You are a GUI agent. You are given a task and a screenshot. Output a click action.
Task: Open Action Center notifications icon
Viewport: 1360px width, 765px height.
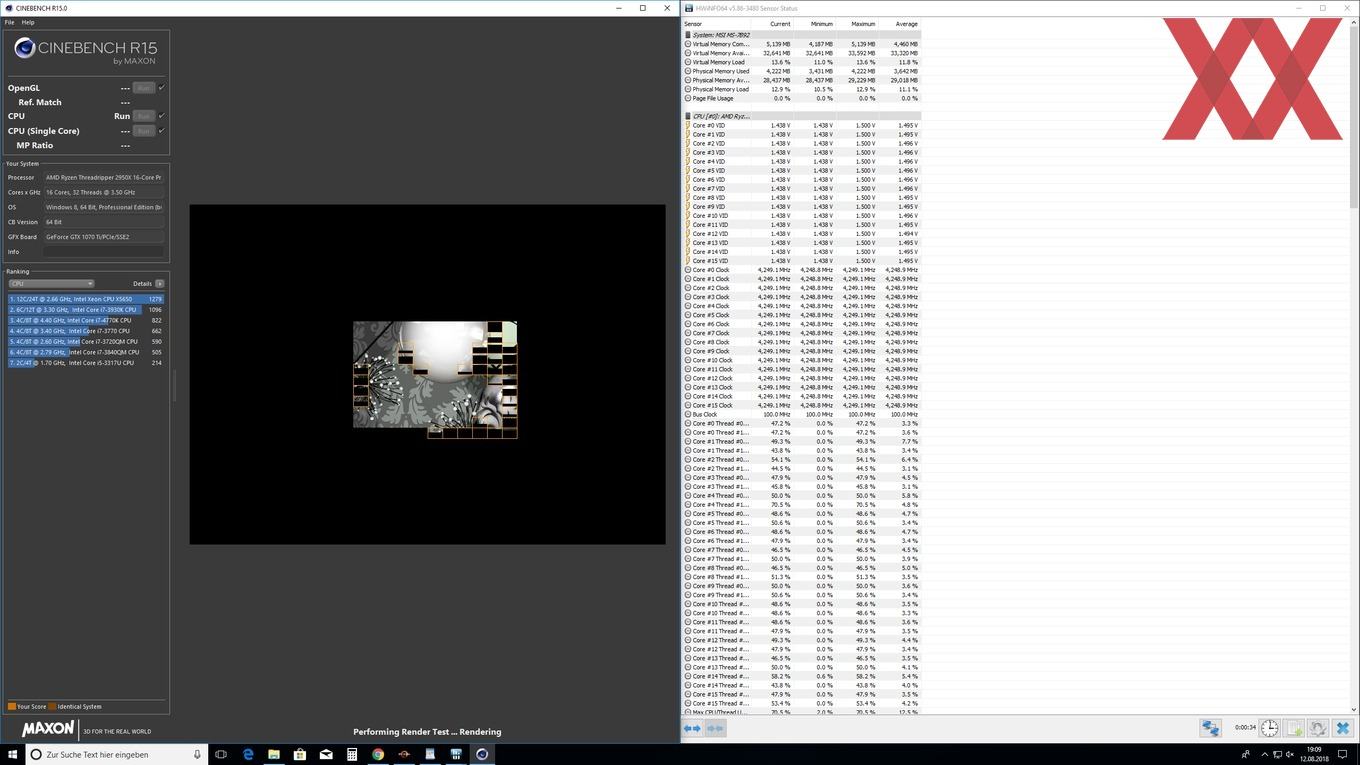1344,755
